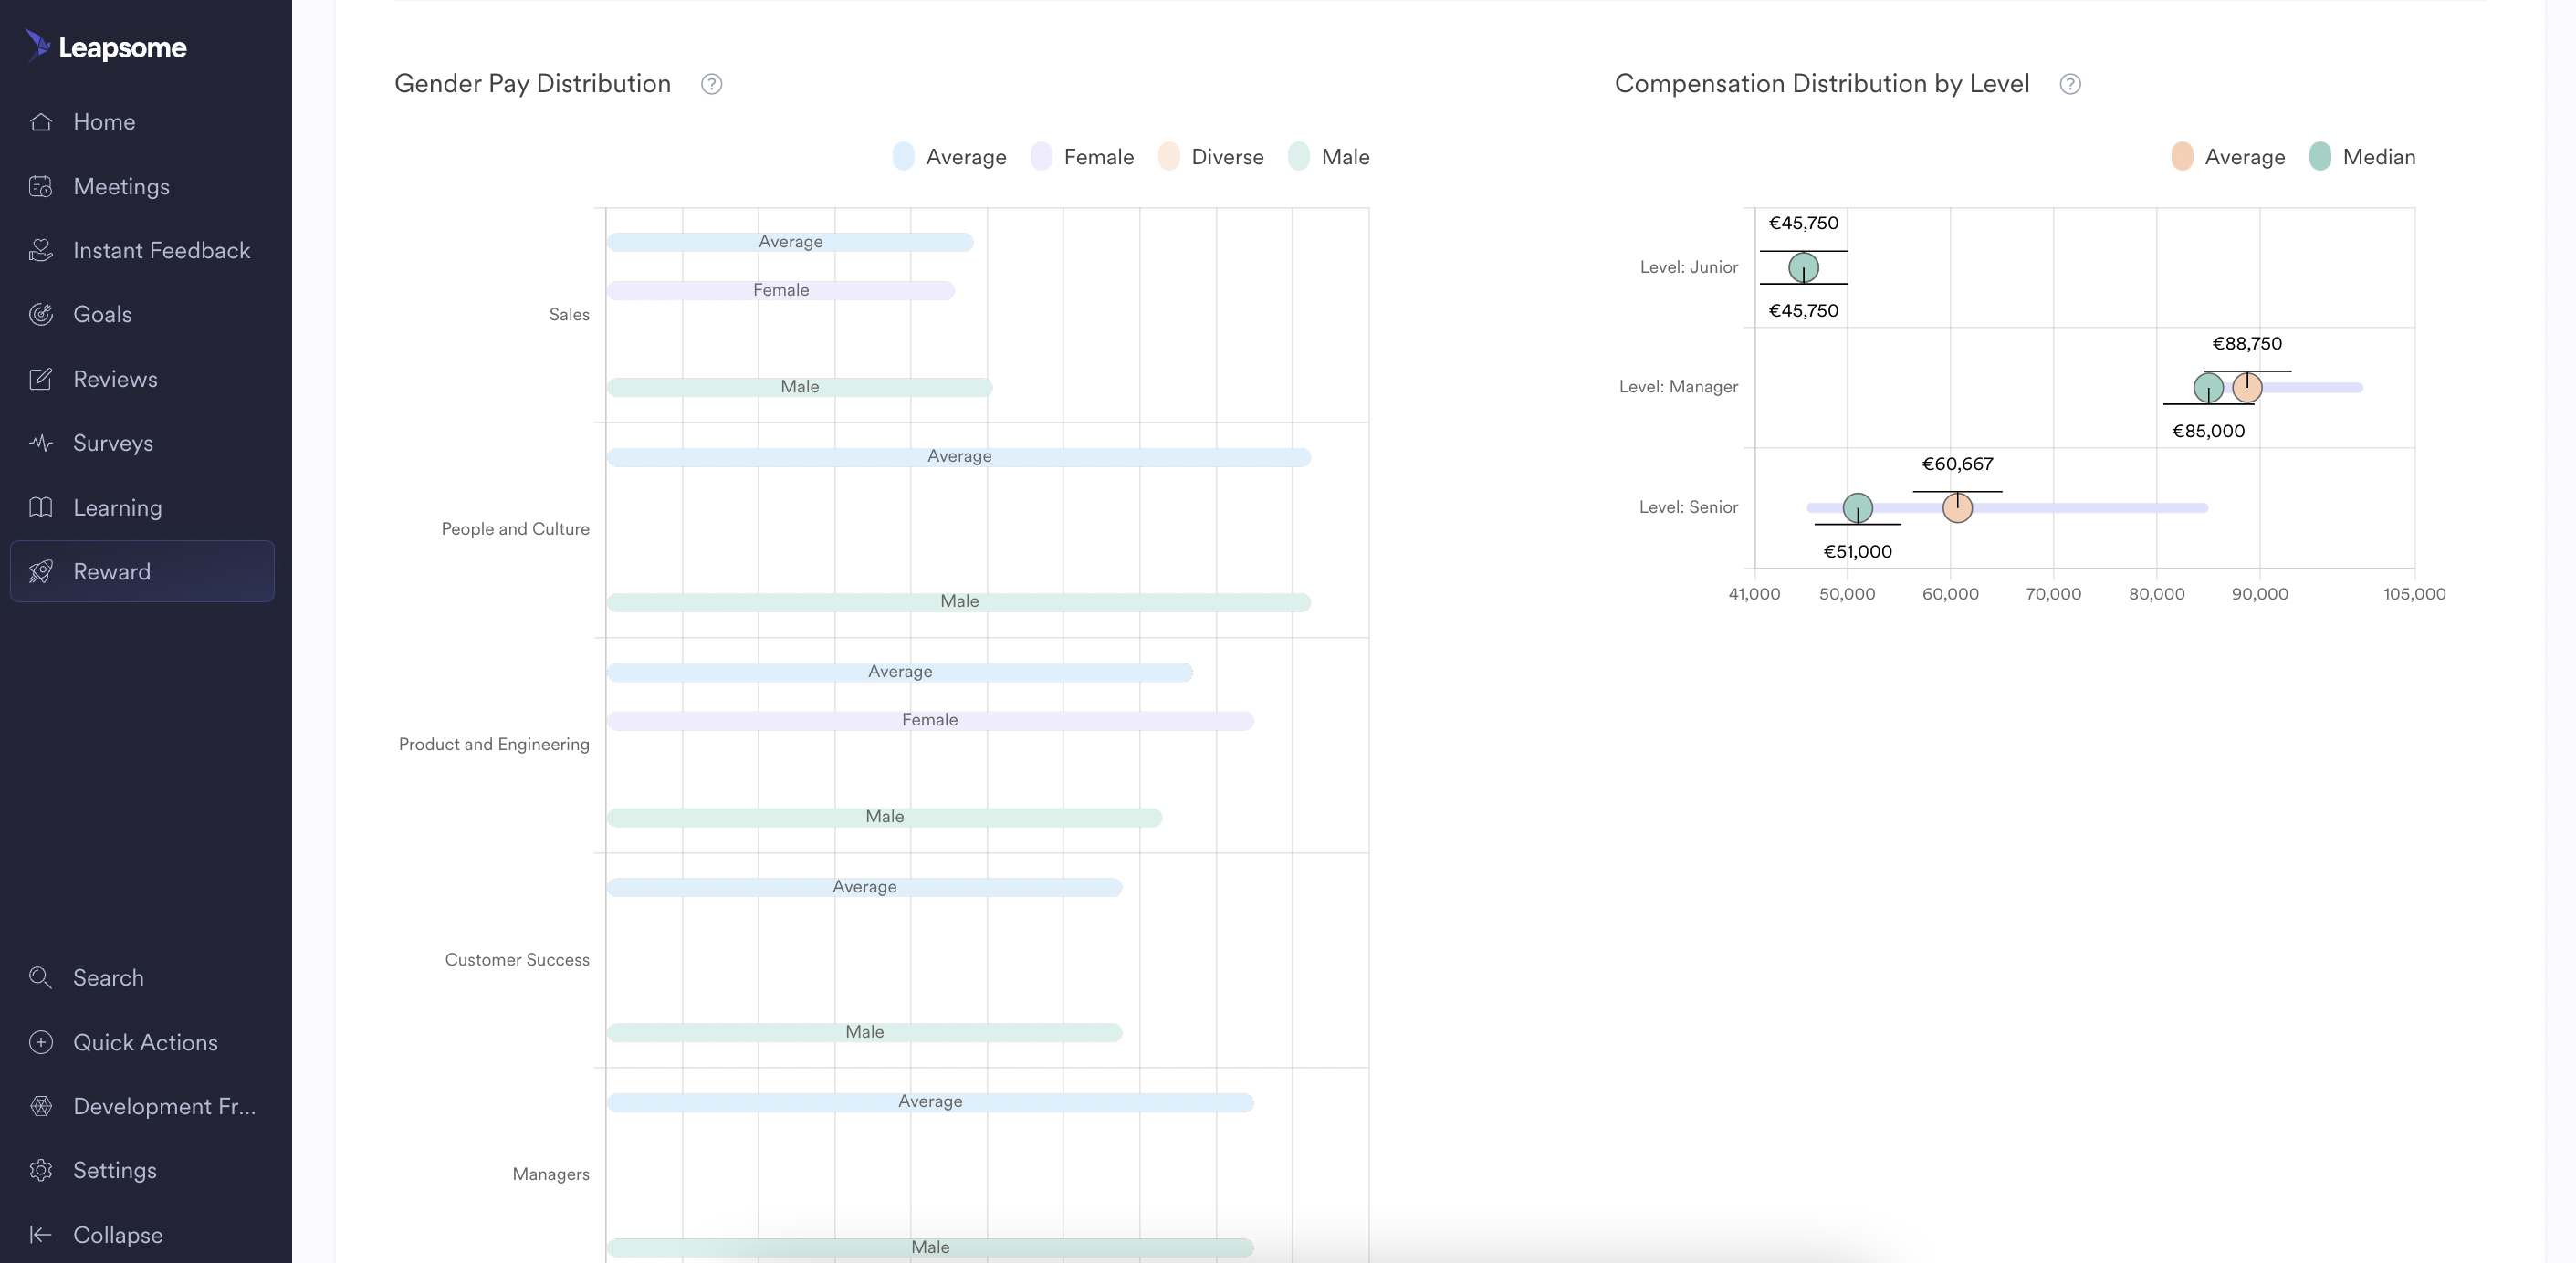Open the Learning book icon
The image size is (2576, 1263).
click(41, 507)
